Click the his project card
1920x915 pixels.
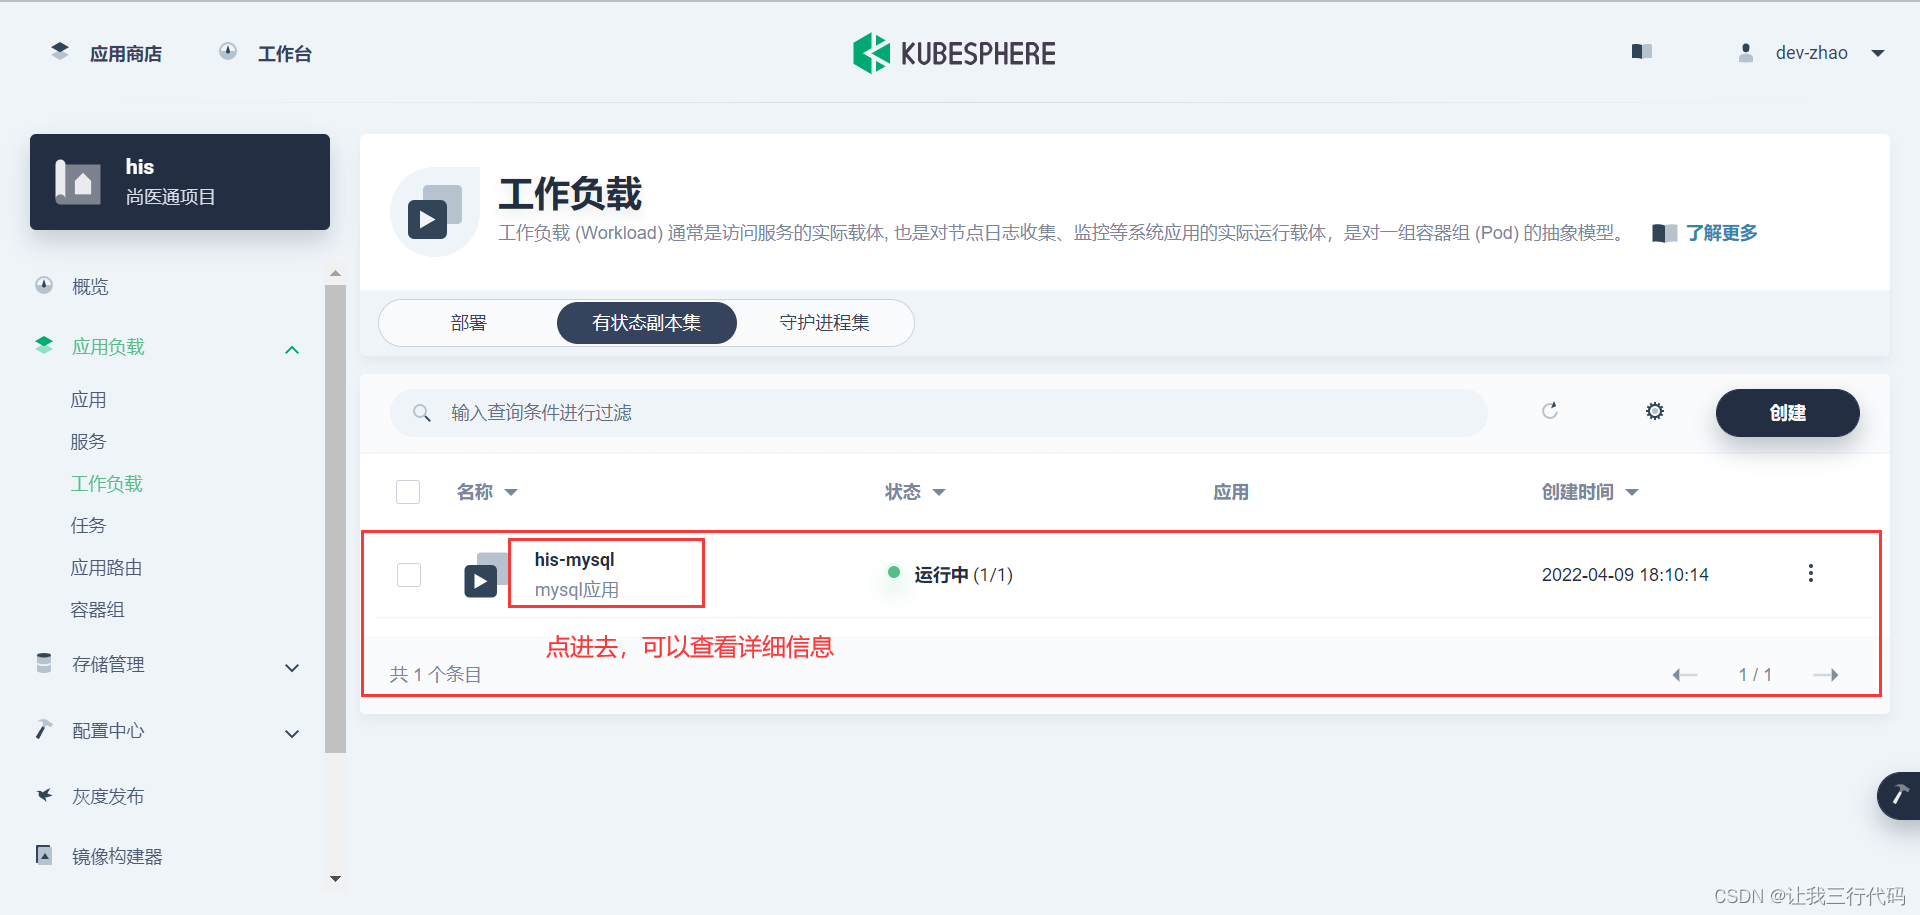[x=180, y=182]
